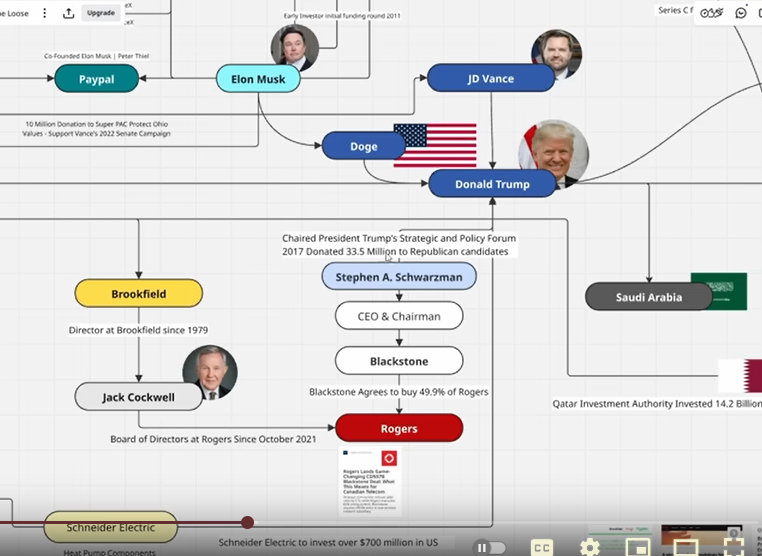Select the Saudi Arabia node
The height and width of the screenshot is (556, 762).
pyautogui.click(x=649, y=297)
